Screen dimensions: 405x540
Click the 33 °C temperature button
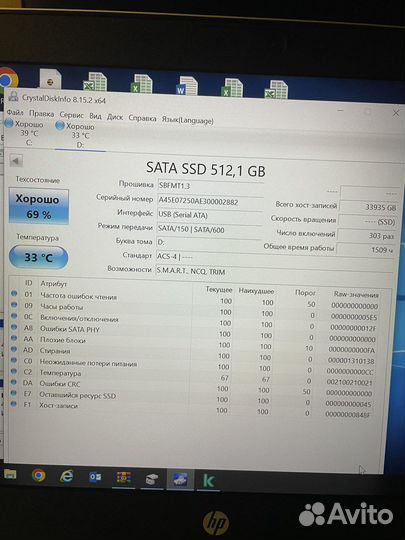[x=39, y=257]
